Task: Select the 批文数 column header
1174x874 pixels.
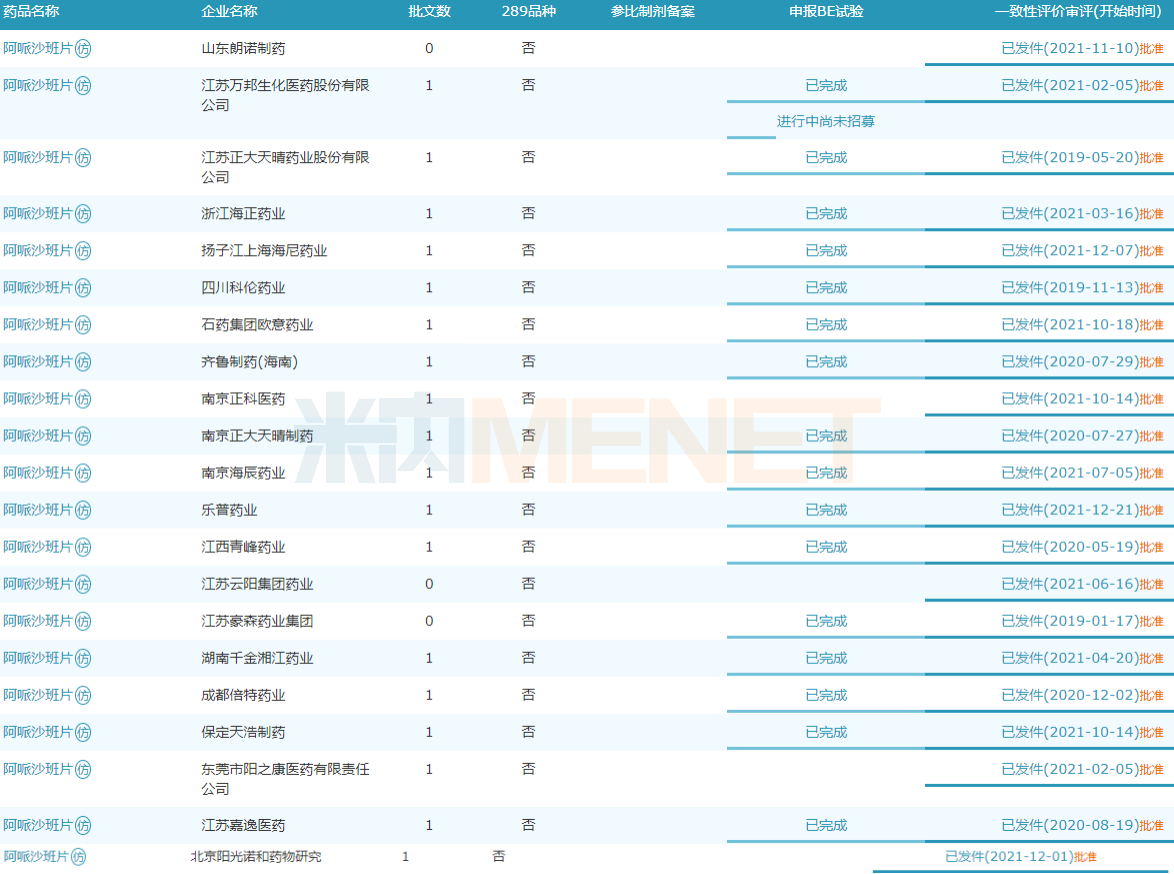Action: click(x=429, y=11)
